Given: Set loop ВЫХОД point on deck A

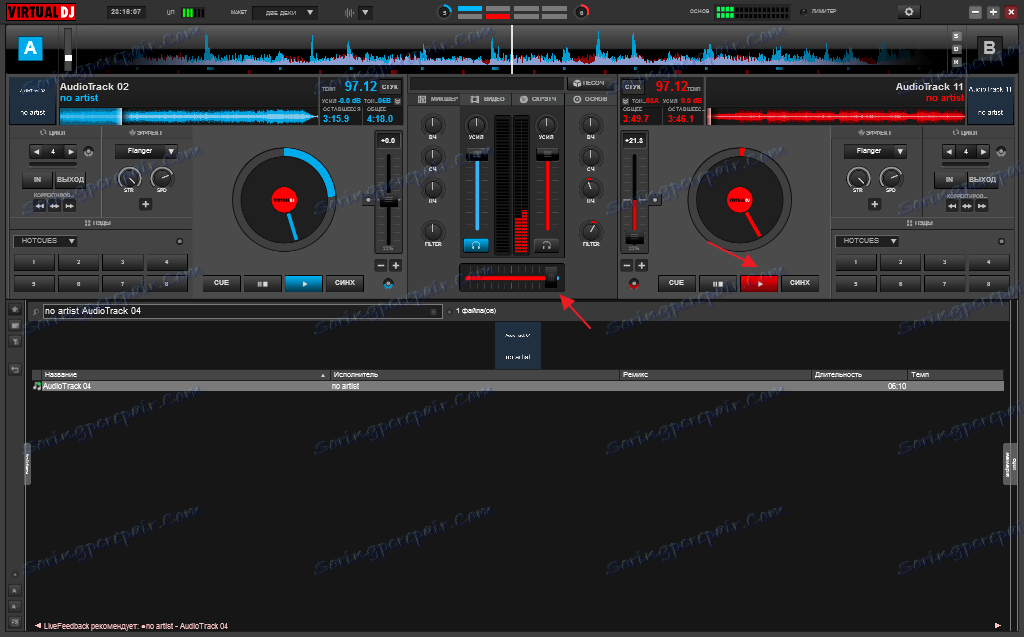Looking at the screenshot, I should coord(70,180).
